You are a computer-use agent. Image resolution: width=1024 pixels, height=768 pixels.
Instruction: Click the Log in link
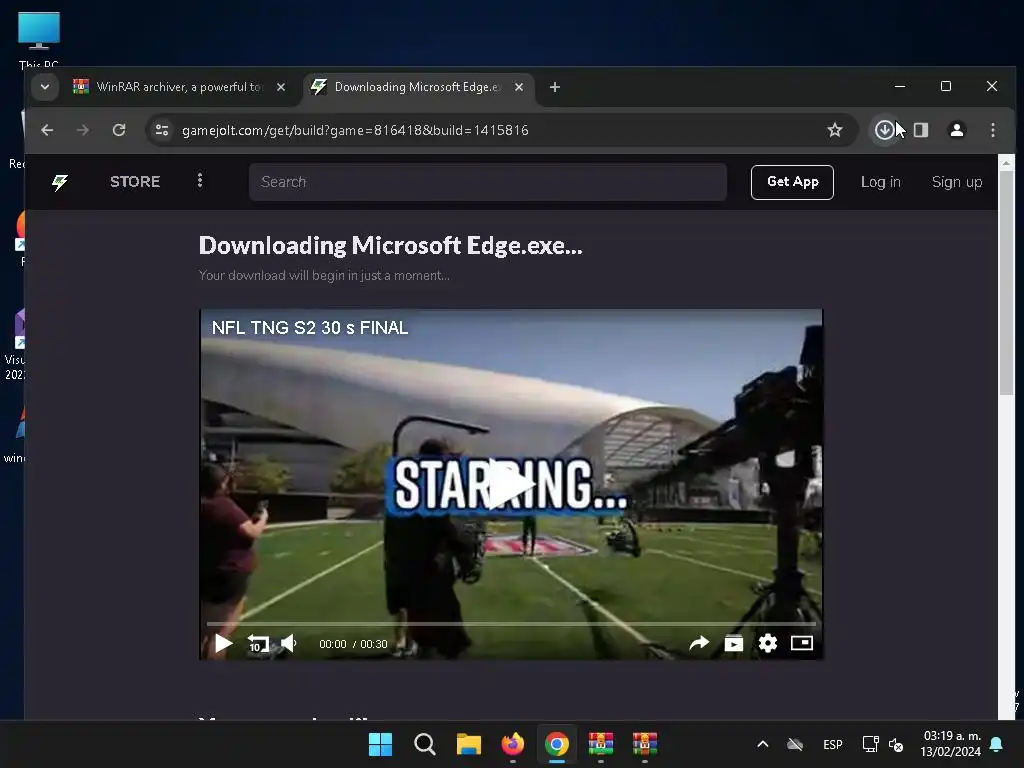880,182
